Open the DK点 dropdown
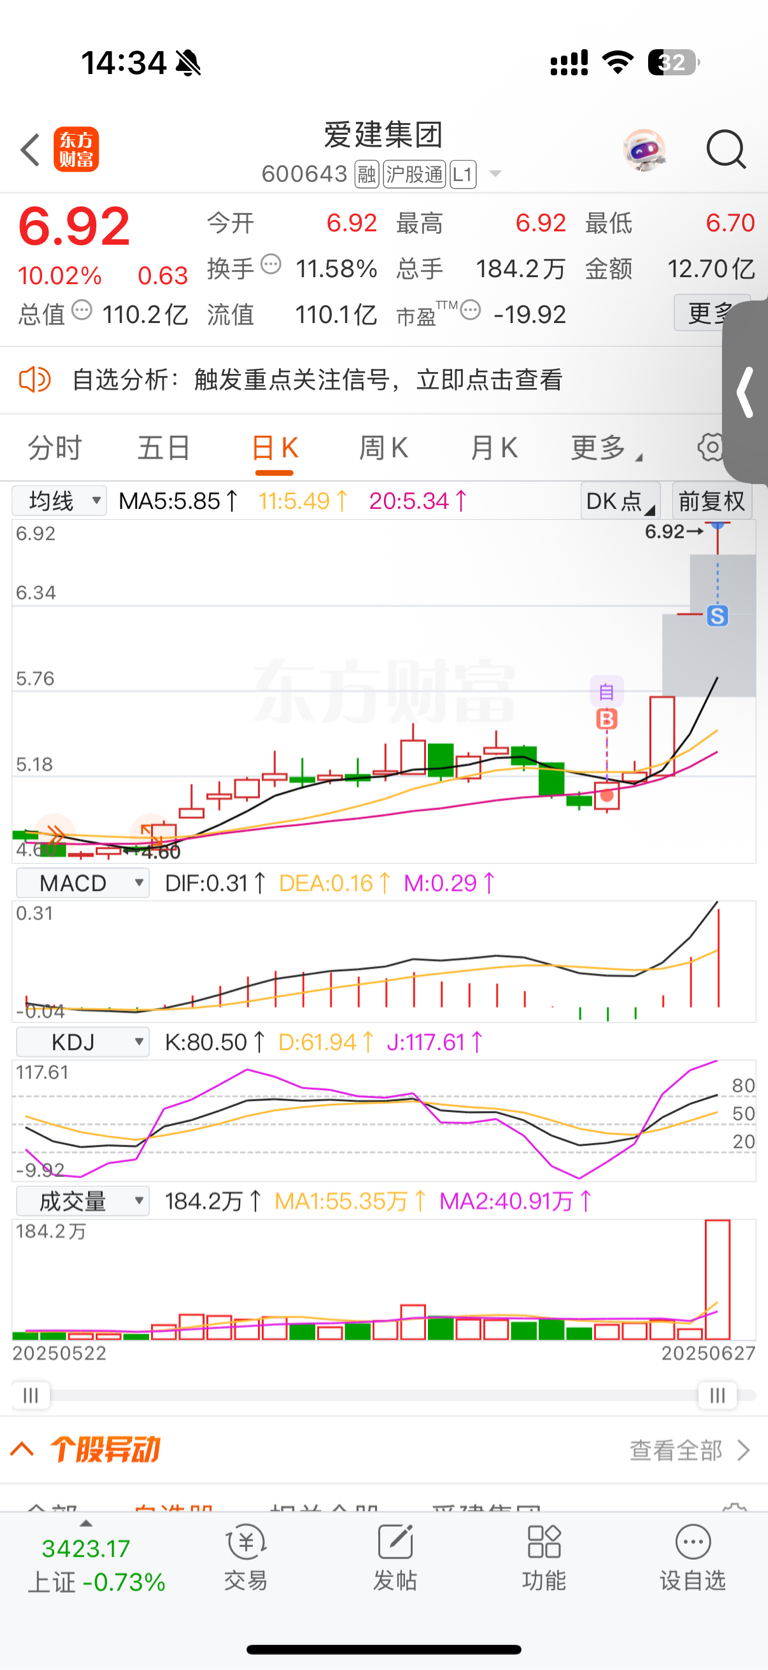Image resolution: width=768 pixels, height=1670 pixels. (x=620, y=501)
